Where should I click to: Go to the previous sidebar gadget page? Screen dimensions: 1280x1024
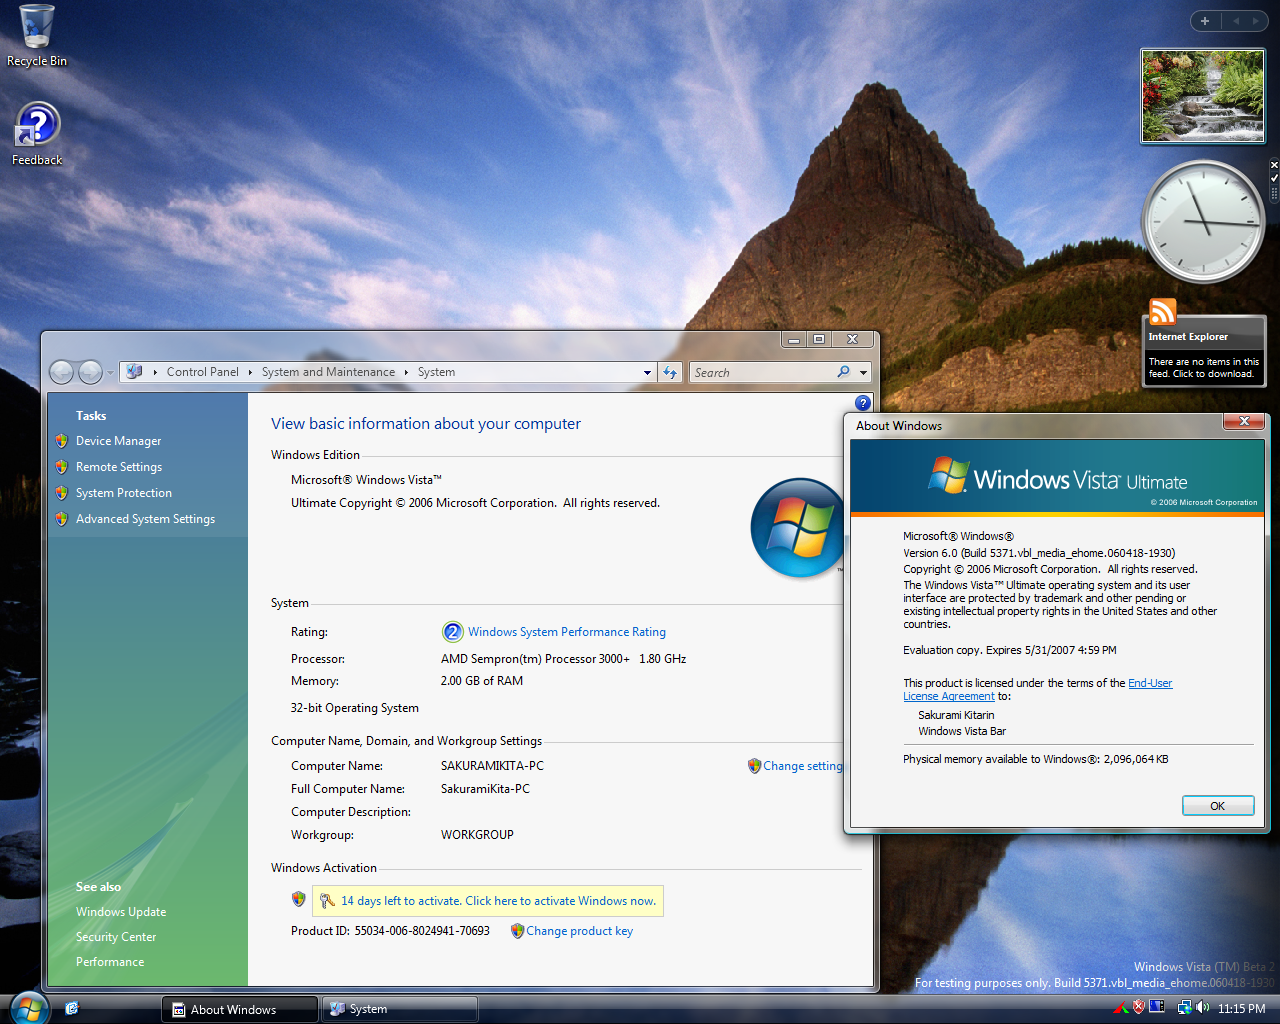(1236, 21)
